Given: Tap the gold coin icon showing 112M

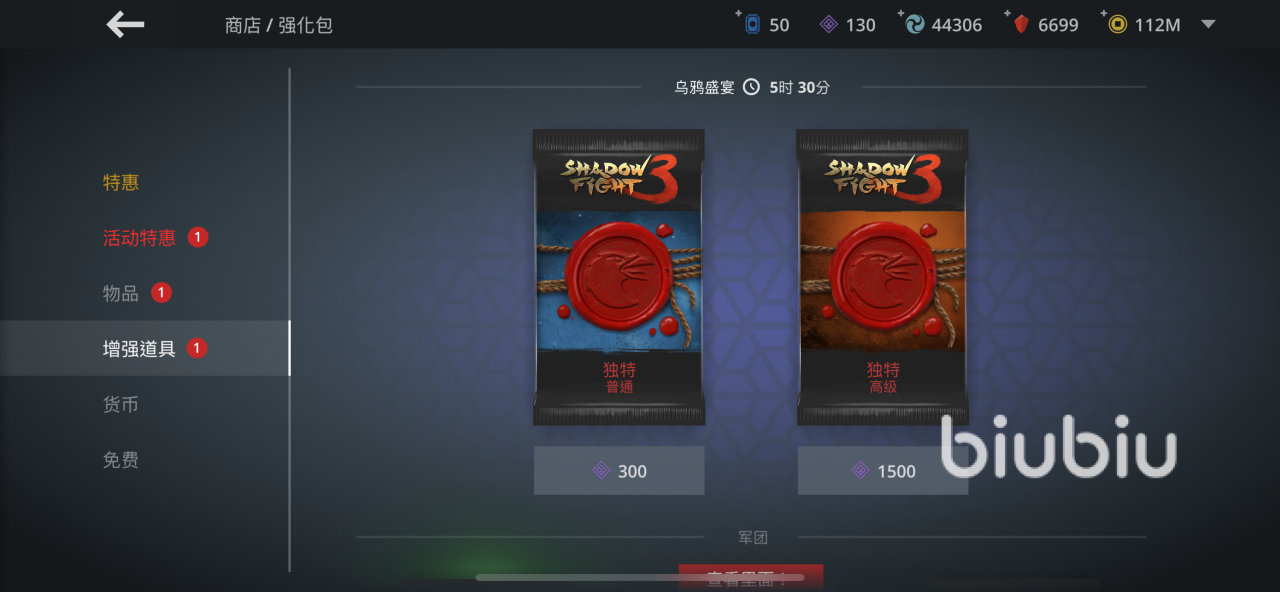Looking at the screenshot, I should pyautogui.click(x=1117, y=25).
